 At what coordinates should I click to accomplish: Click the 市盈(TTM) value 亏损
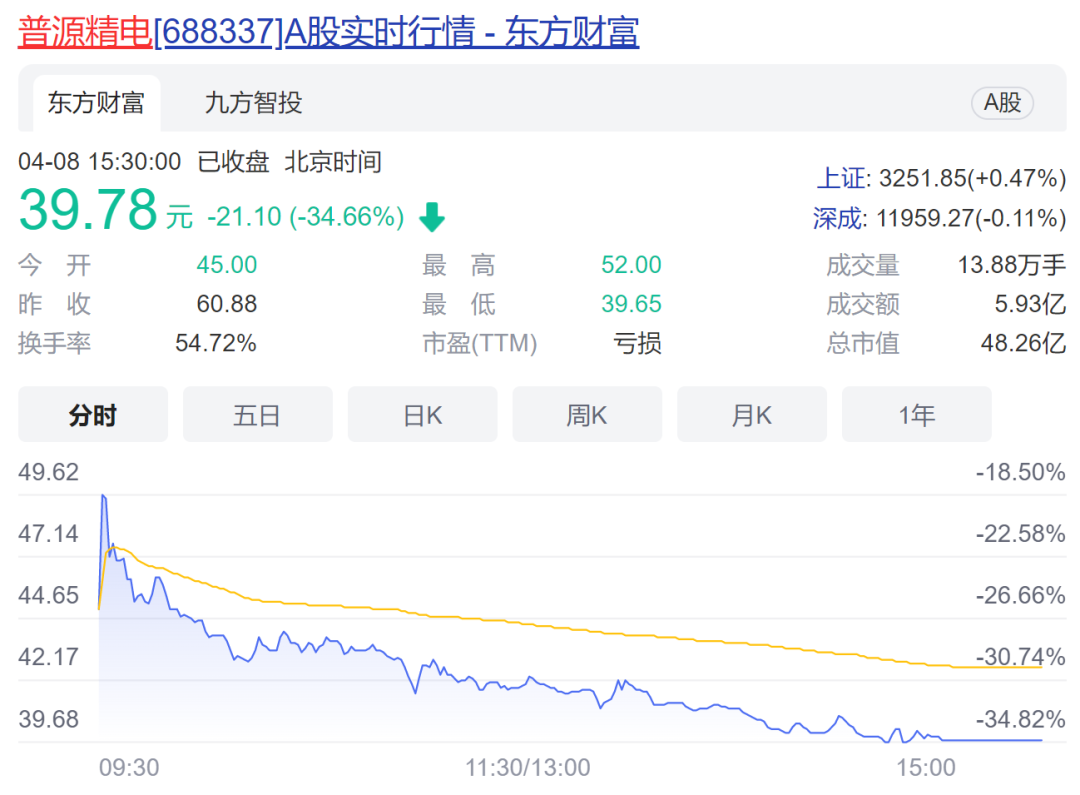637,343
